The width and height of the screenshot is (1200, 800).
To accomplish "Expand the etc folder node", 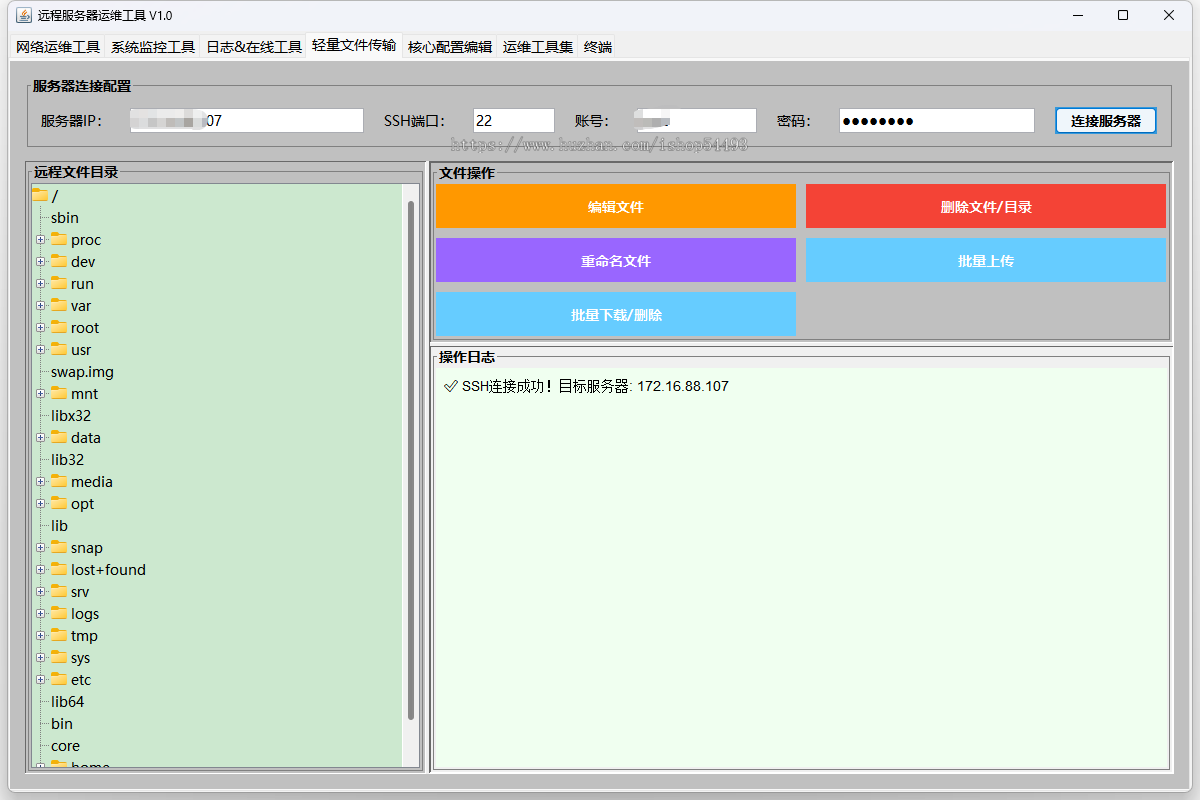I will click(x=41, y=680).
